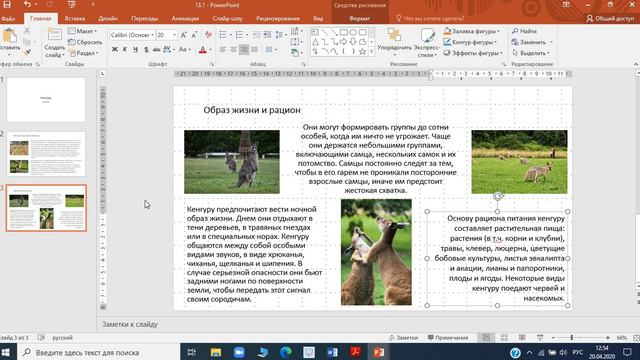The width and height of the screenshot is (640, 360).
Task: Clear all formatting with the eraser icon
Action: pos(208,35)
